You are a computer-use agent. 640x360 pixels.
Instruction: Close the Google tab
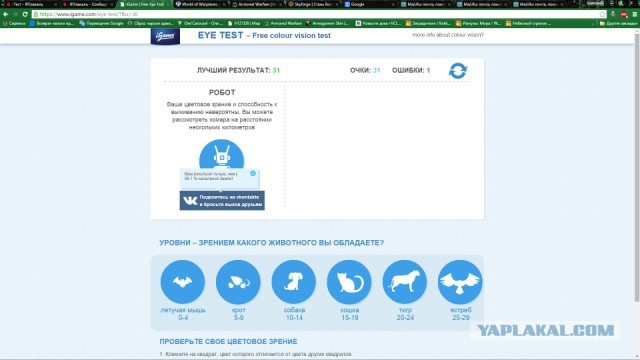(393, 4)
